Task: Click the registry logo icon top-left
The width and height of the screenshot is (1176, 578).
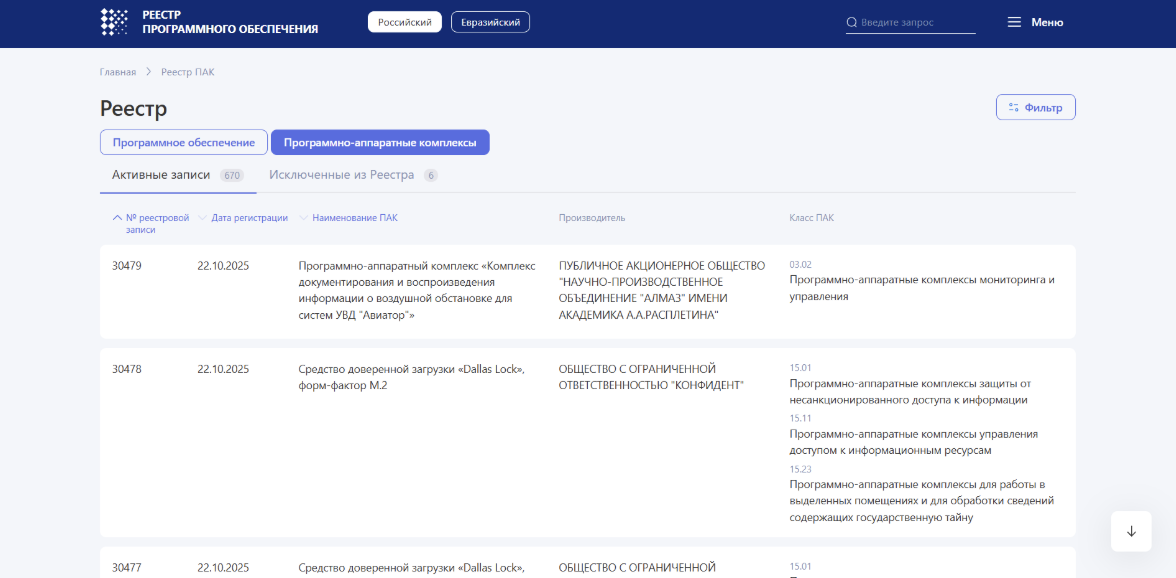Action: pos(115,23)
